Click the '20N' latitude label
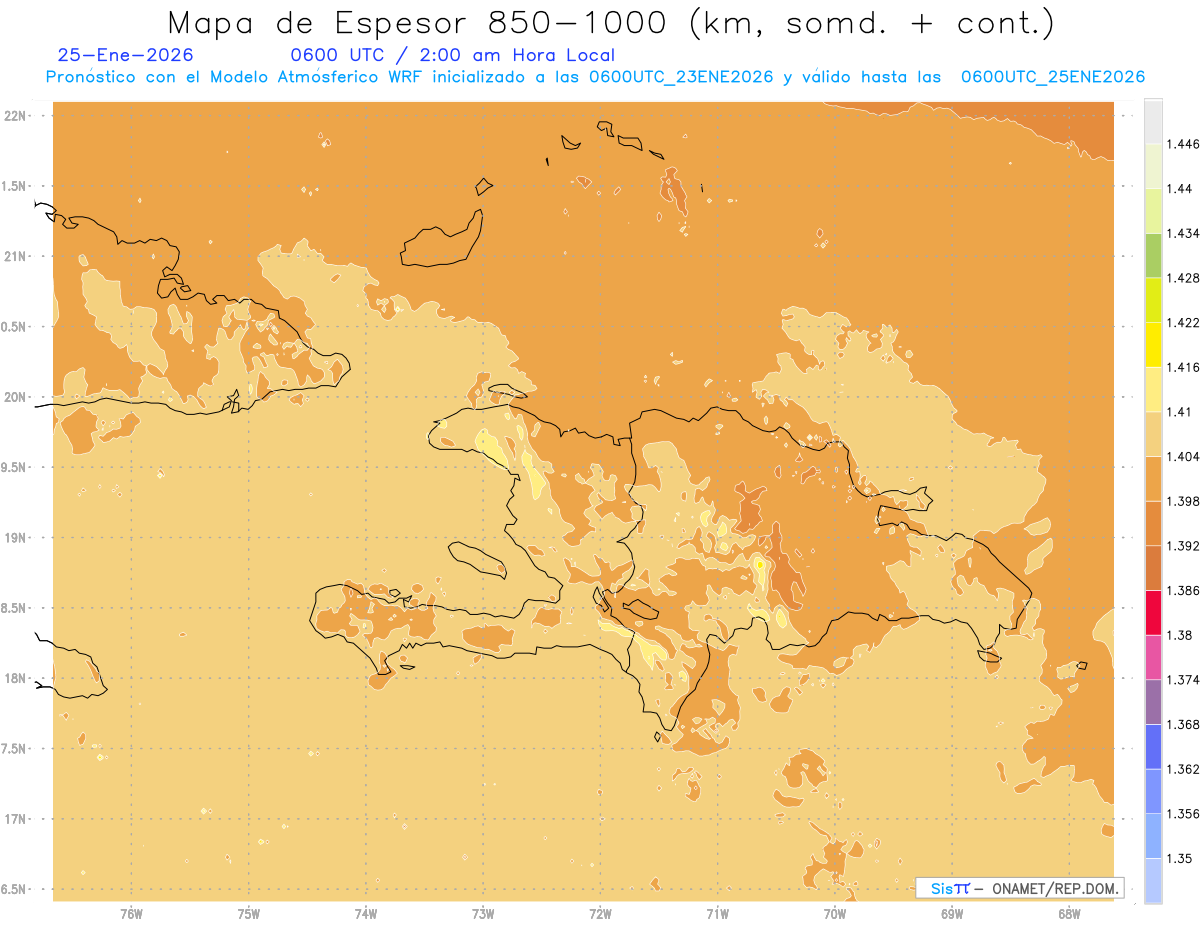Viewport: 1200px width, 927px height. click(x=16, y=397)
